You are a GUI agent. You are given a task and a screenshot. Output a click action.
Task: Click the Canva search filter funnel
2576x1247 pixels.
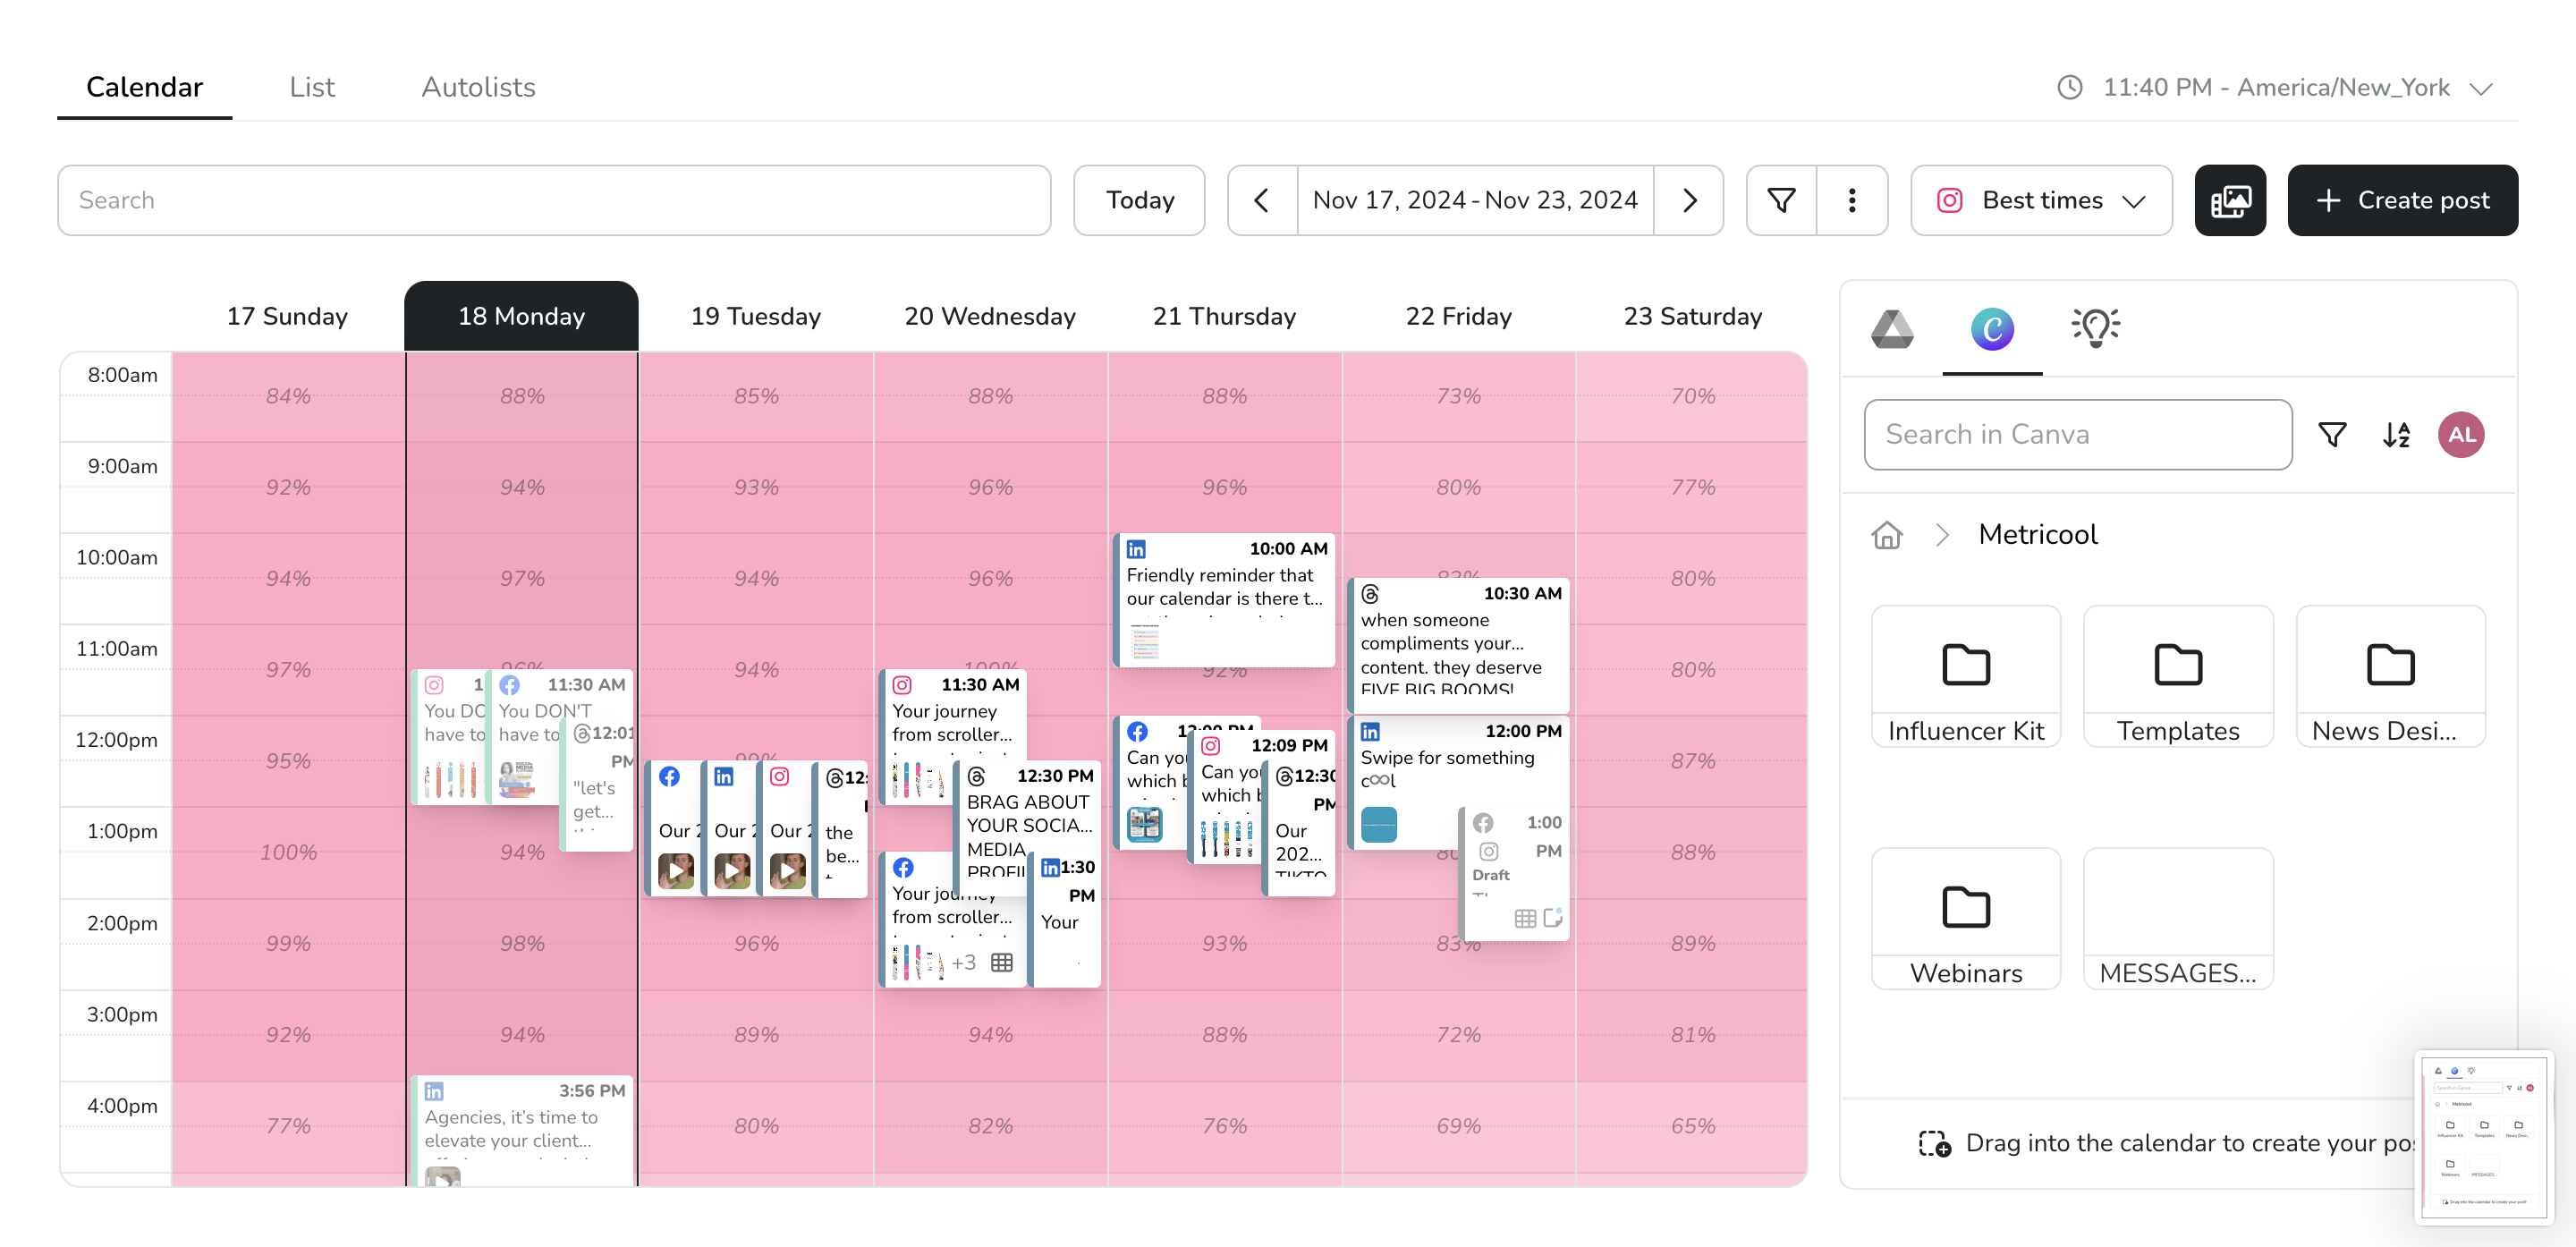pos(2332,434)
